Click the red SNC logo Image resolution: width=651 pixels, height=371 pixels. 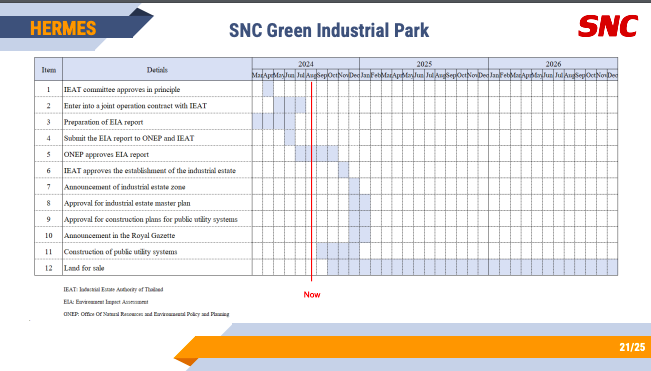point(608,26)
